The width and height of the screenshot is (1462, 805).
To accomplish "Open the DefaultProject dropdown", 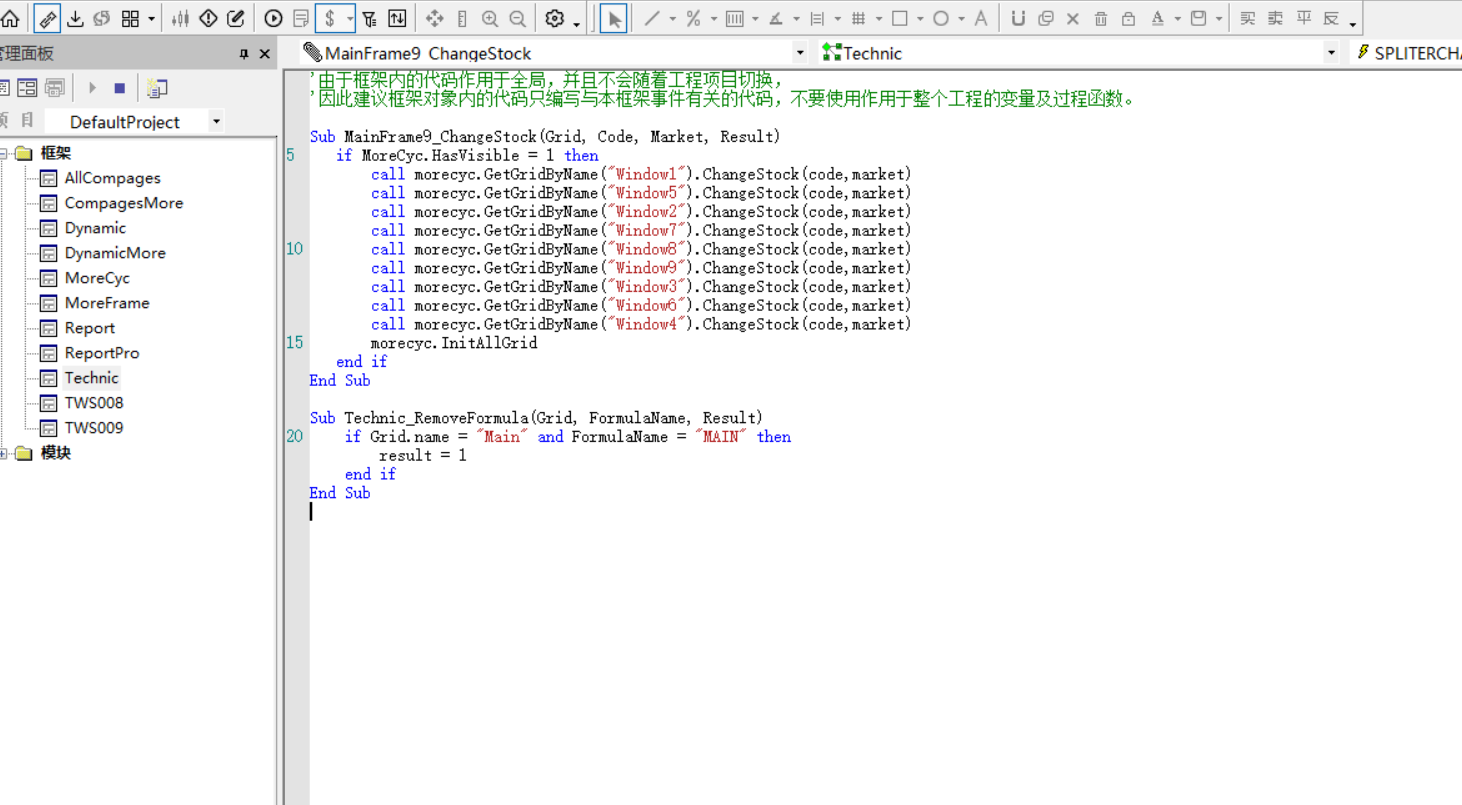I will tap(216, 122).
